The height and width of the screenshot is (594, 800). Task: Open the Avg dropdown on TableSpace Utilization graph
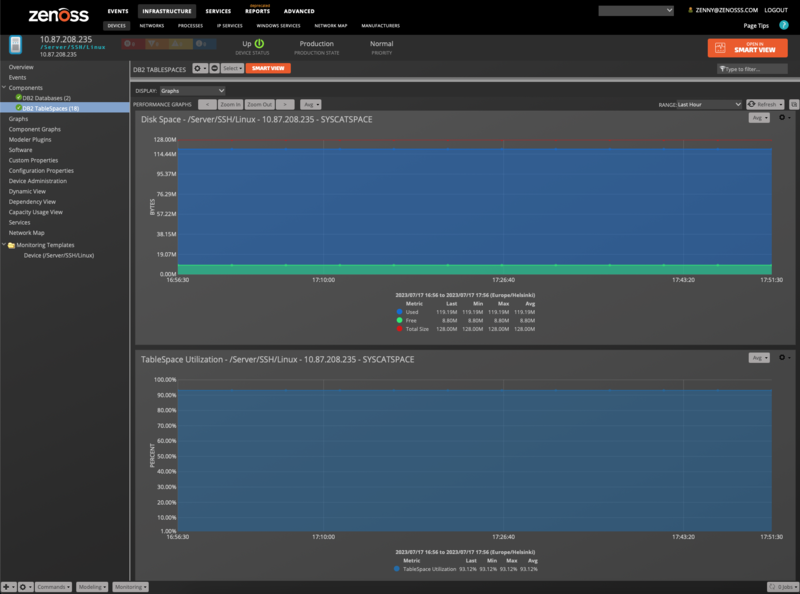pyautogui.click(x=759, y=358)
